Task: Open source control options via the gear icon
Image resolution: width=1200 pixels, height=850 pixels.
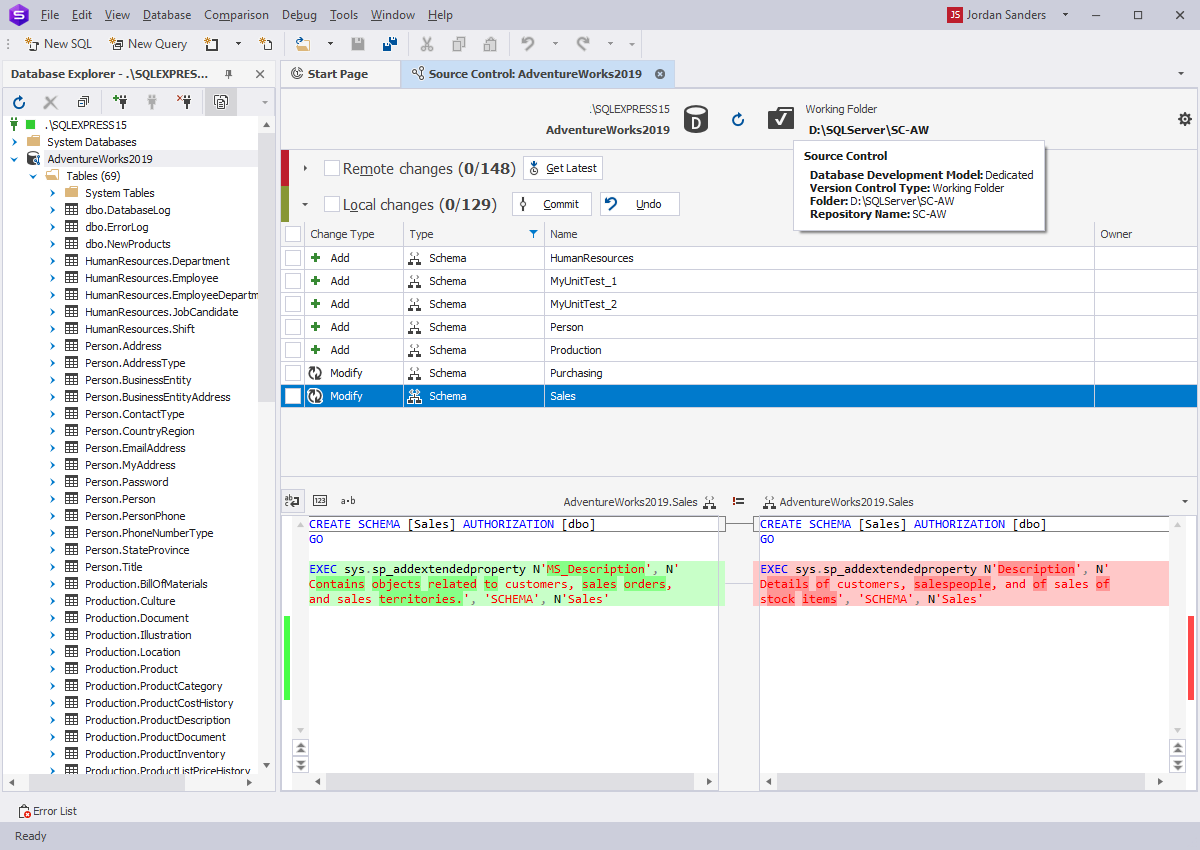Action: point(1184,118)
